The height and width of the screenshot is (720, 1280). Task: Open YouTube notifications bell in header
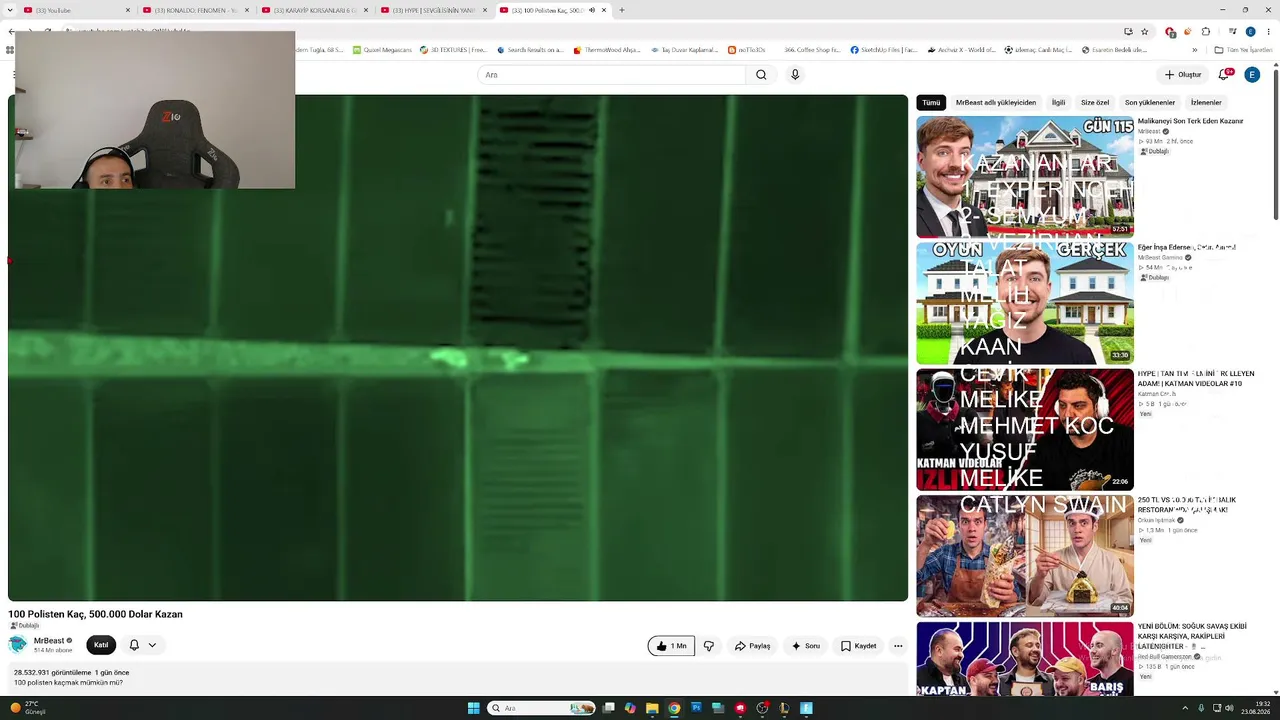click(1224, 74)
